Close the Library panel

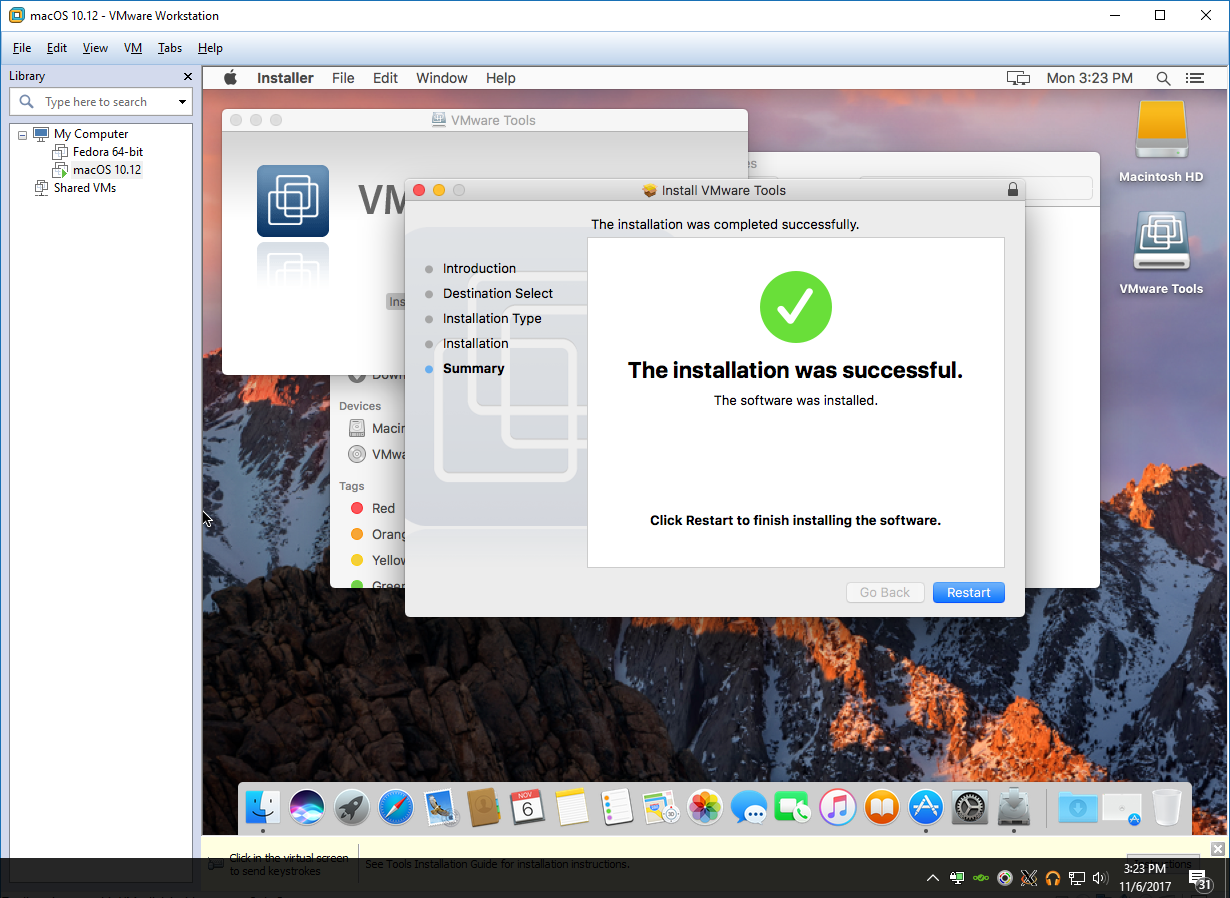(x=188, y=76)
